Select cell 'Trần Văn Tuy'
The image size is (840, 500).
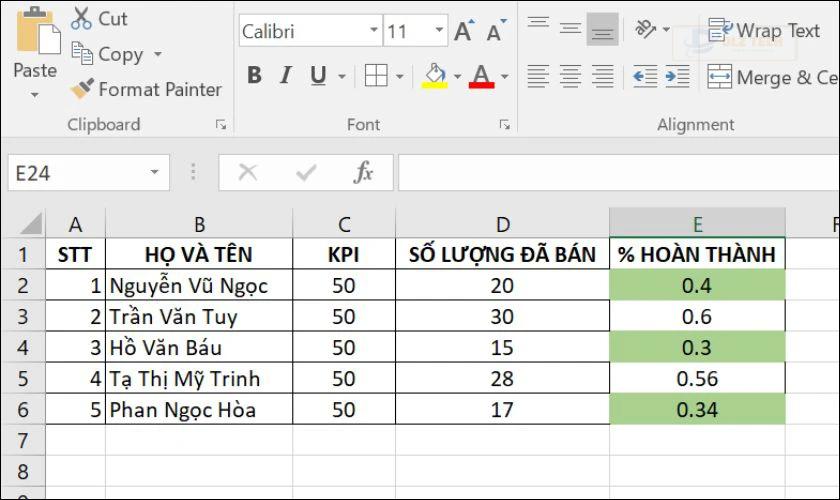coord(199,316)
